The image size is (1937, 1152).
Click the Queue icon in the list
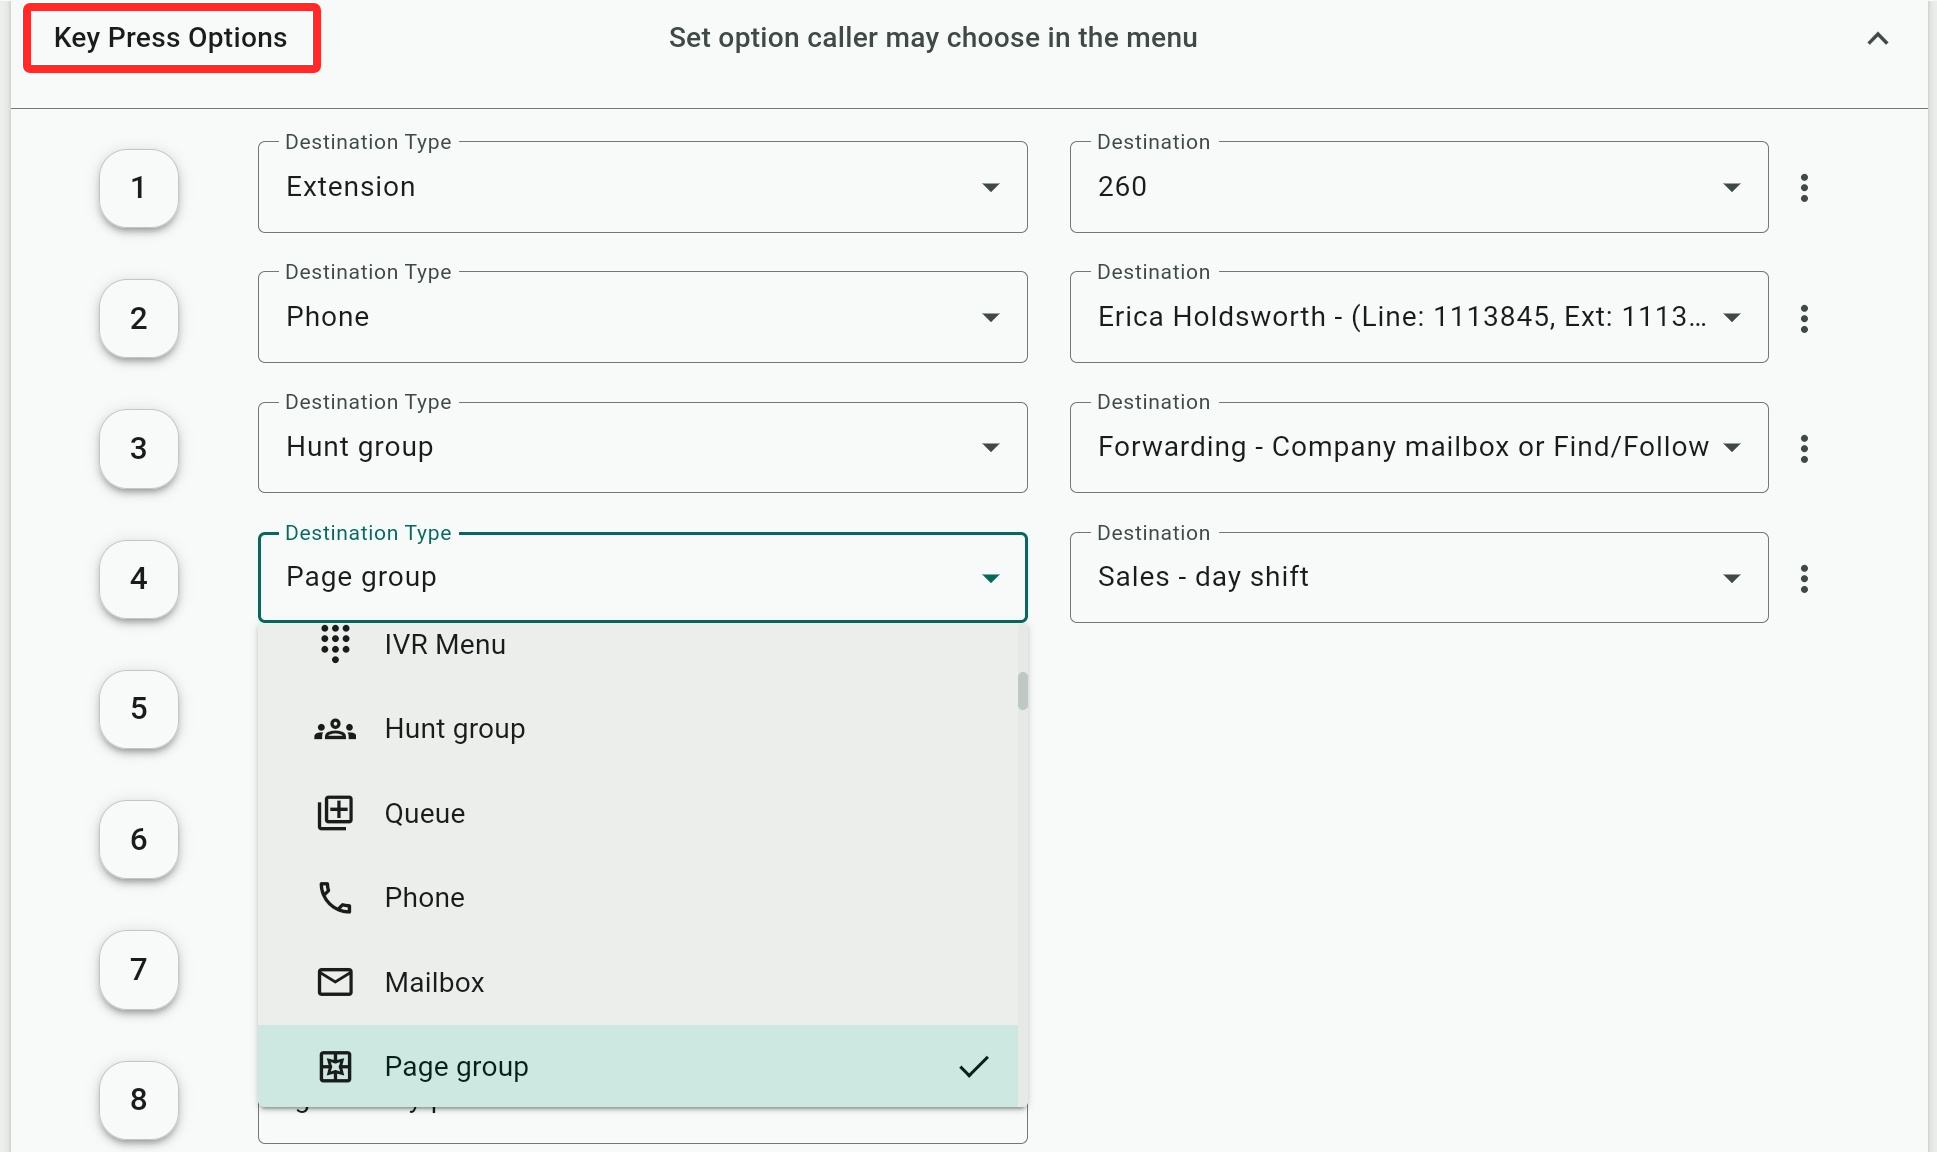[x=335, y=813]
